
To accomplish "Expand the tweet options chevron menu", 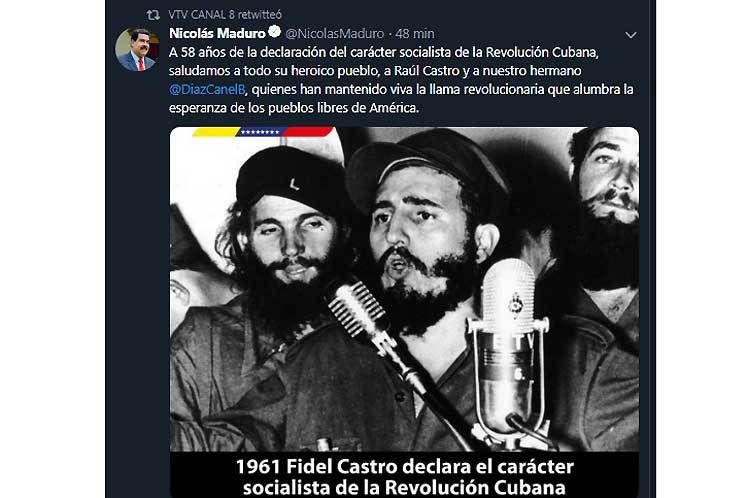I will [631, 35].
